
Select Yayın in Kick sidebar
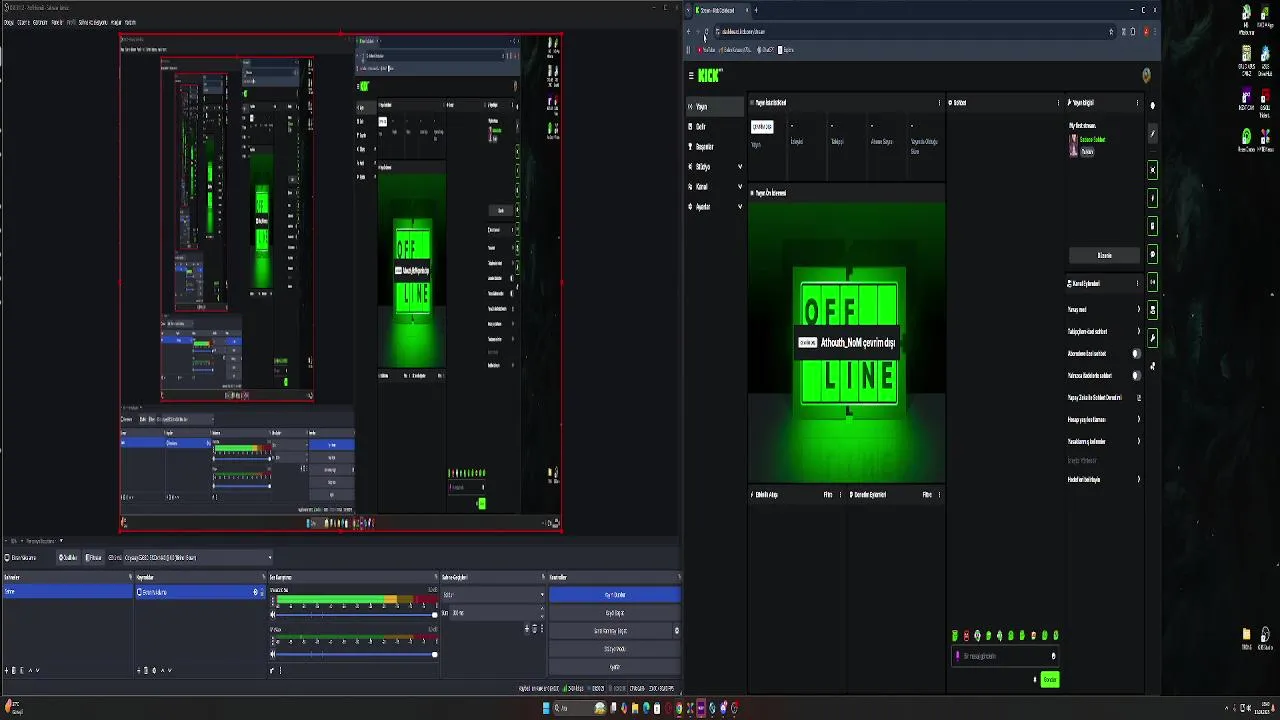pos(715,107)
